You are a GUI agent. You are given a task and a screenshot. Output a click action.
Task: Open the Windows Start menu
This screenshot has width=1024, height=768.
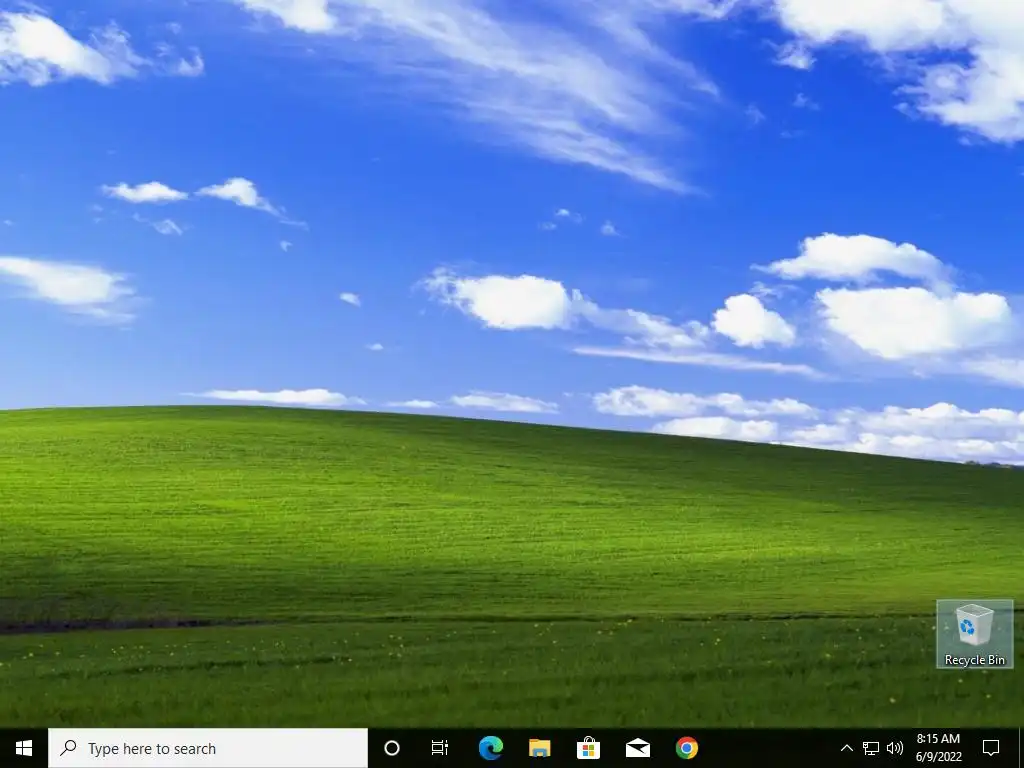24,748
